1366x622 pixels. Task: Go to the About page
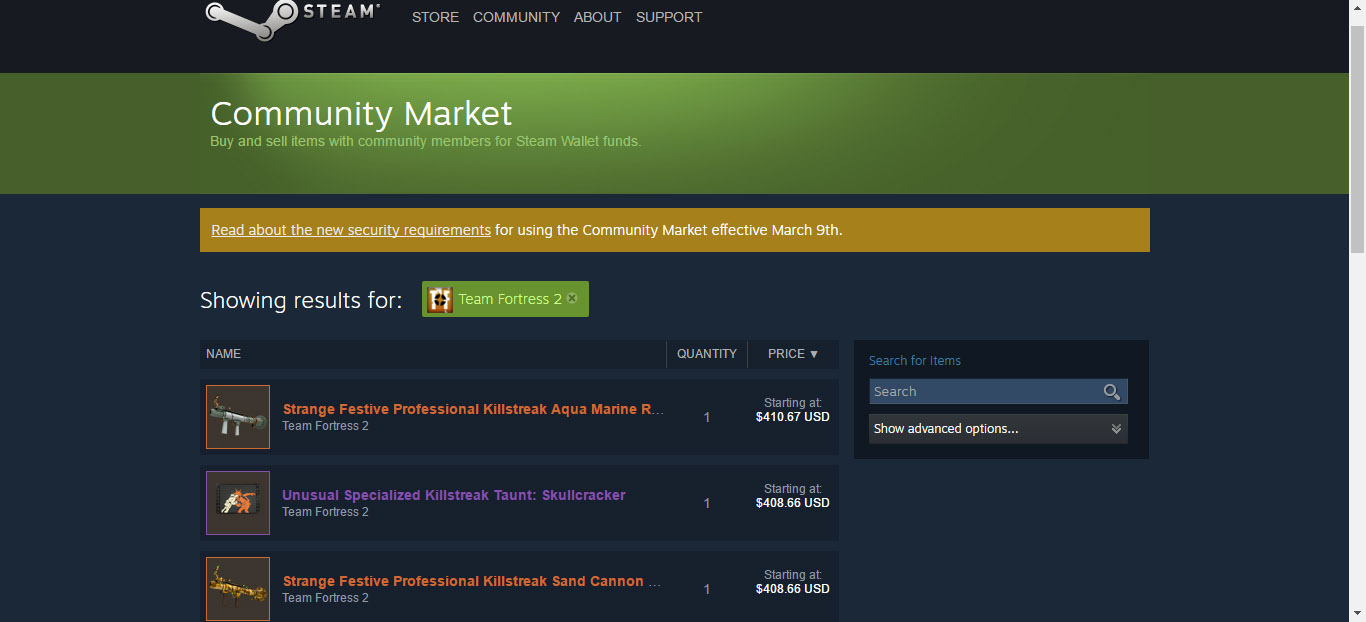(x=597, y=17)
